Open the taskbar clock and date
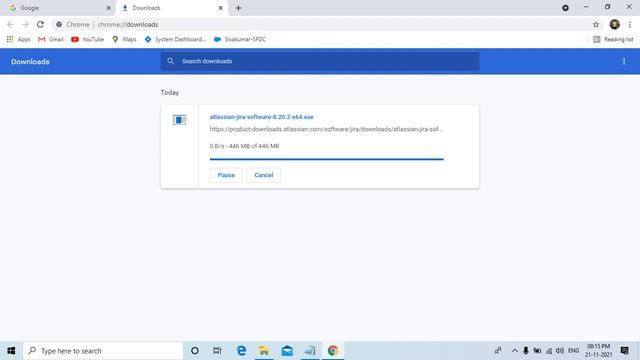The height and width of the screenshot is (360, 640). coord(598,351)
